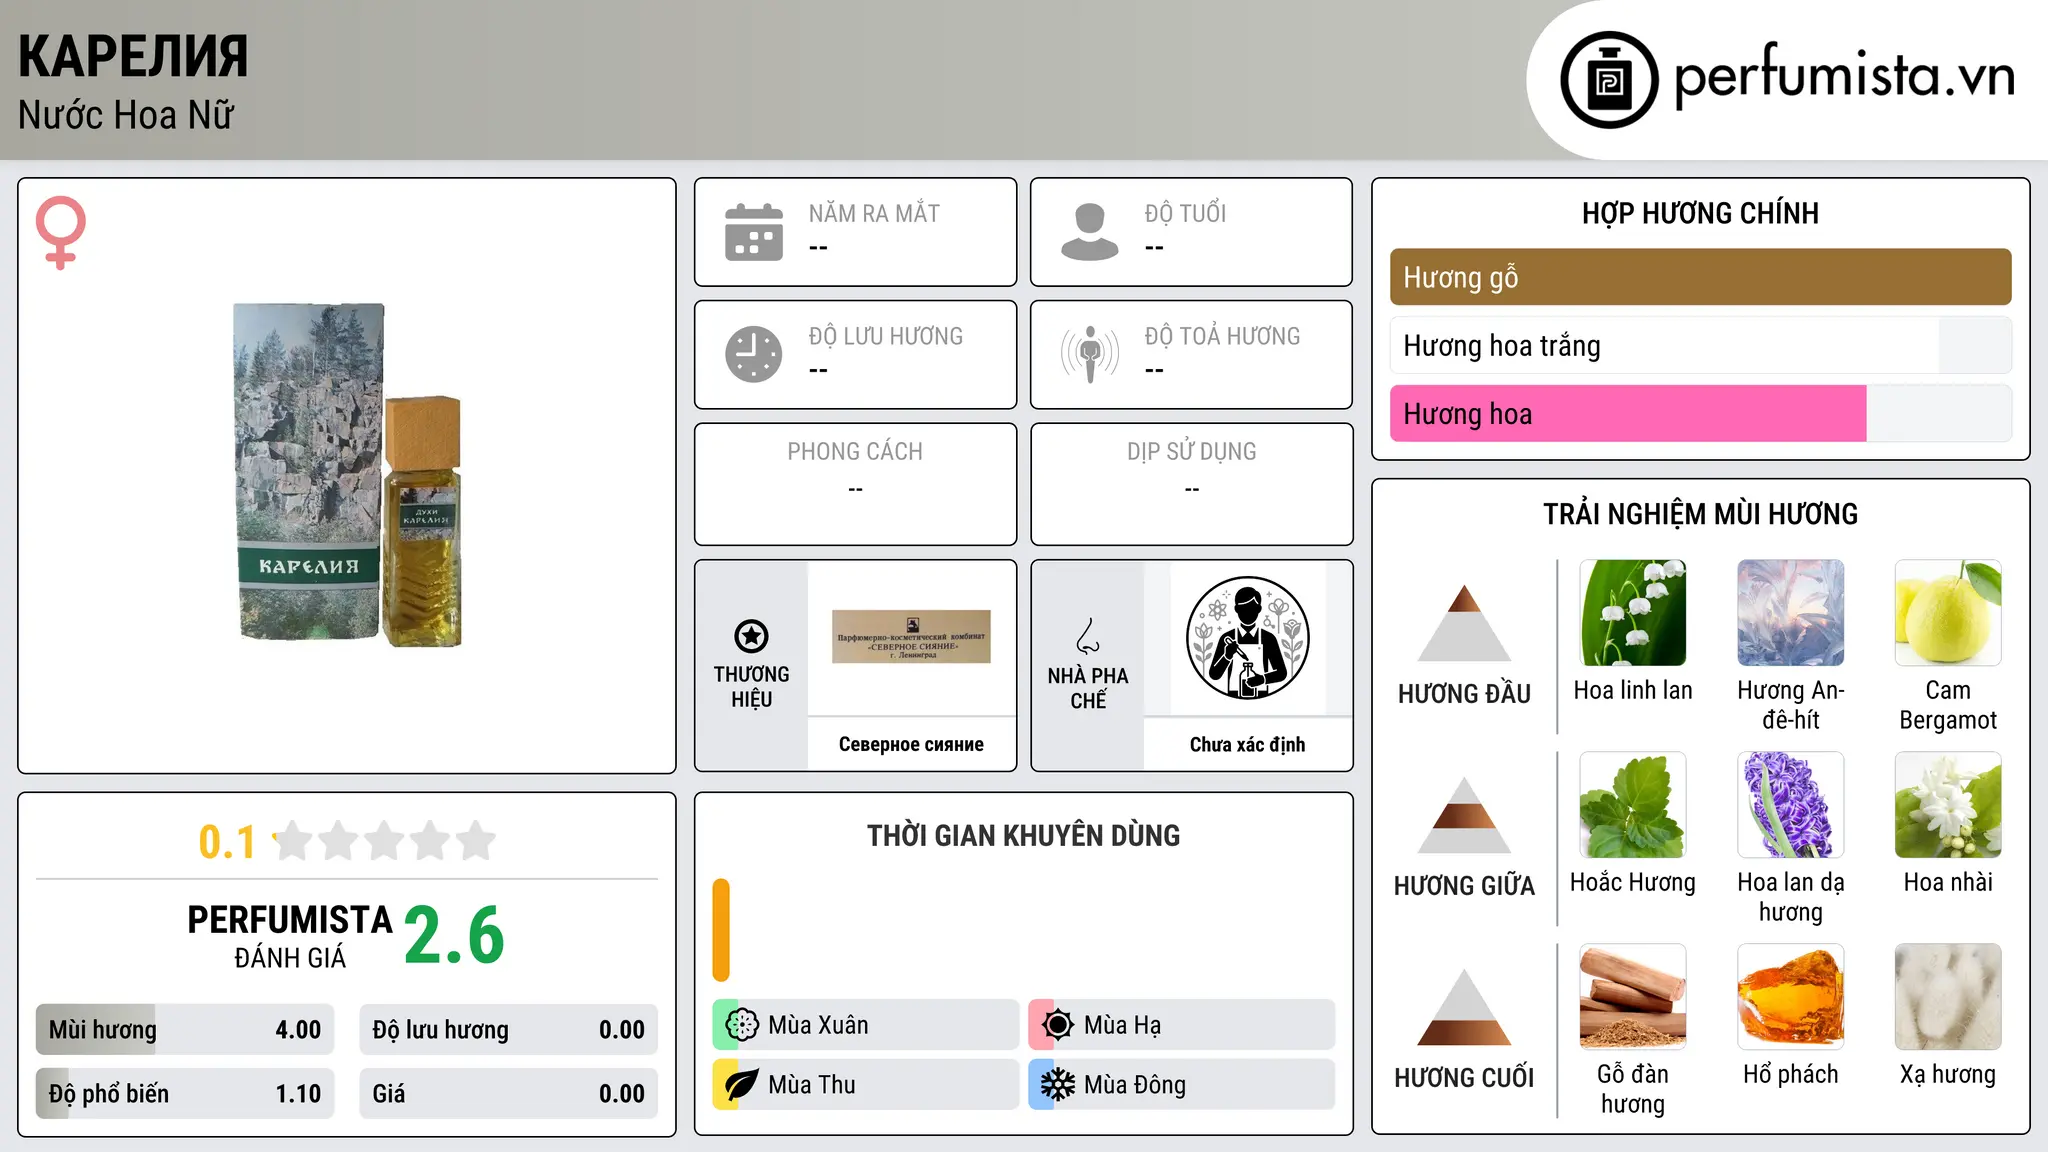This screenshot has height=1152, width=2048.
Task: Click the Perfumista đánh giá label
Action: (x=290, y=936)
